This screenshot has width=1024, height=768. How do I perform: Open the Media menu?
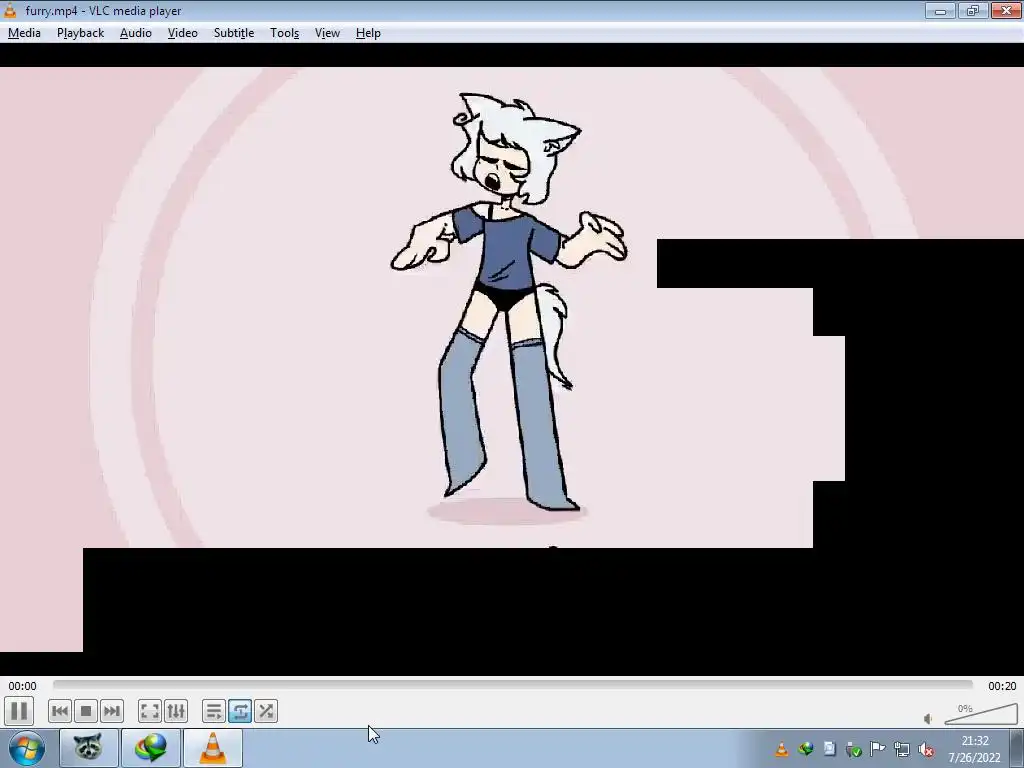pos(24,33)
